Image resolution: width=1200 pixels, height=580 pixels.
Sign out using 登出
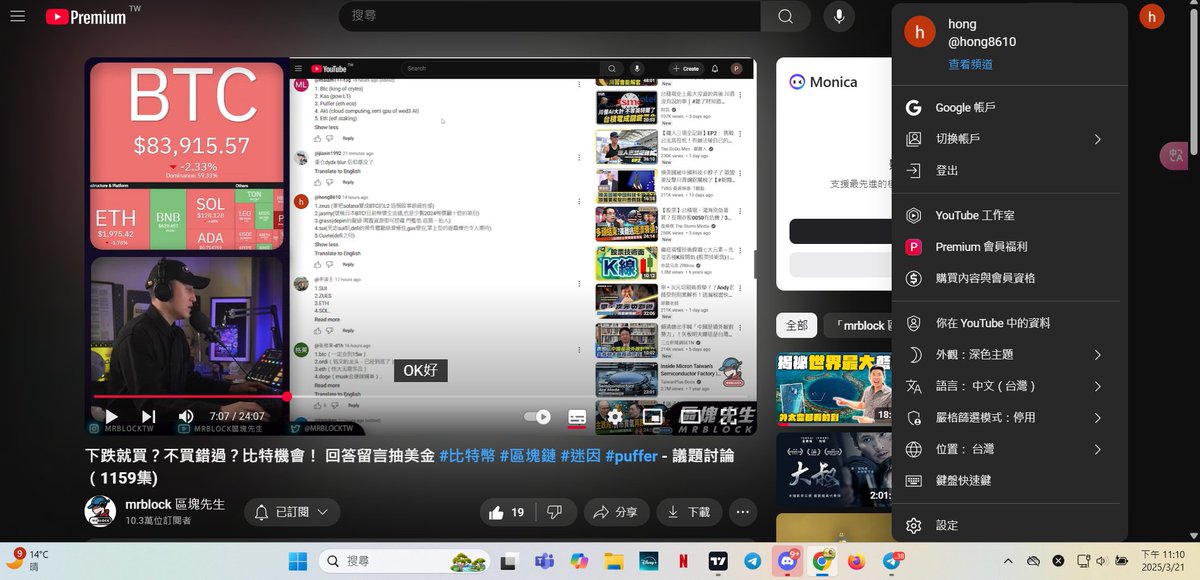click(x=1009, y=171)
